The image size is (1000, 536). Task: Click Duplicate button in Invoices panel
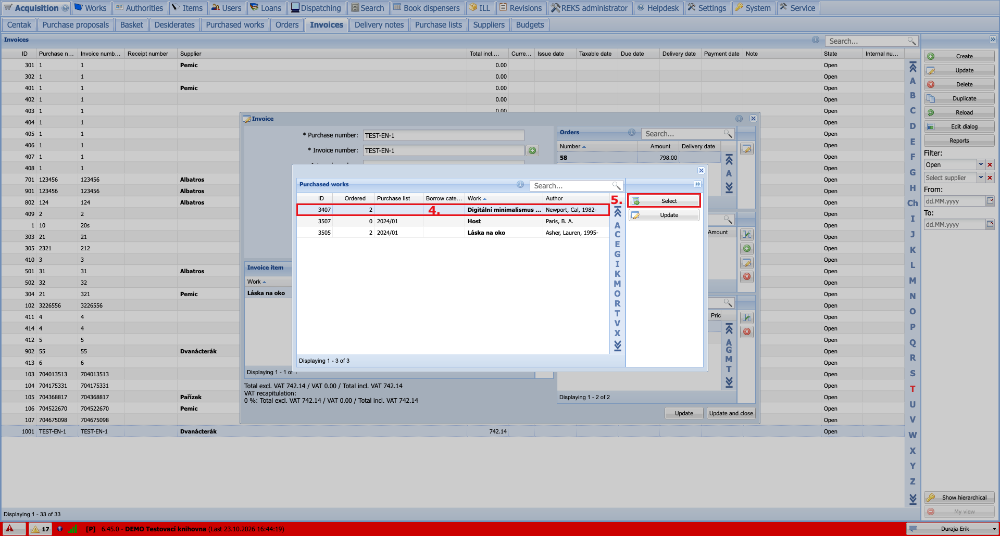[x=959, y=98]
